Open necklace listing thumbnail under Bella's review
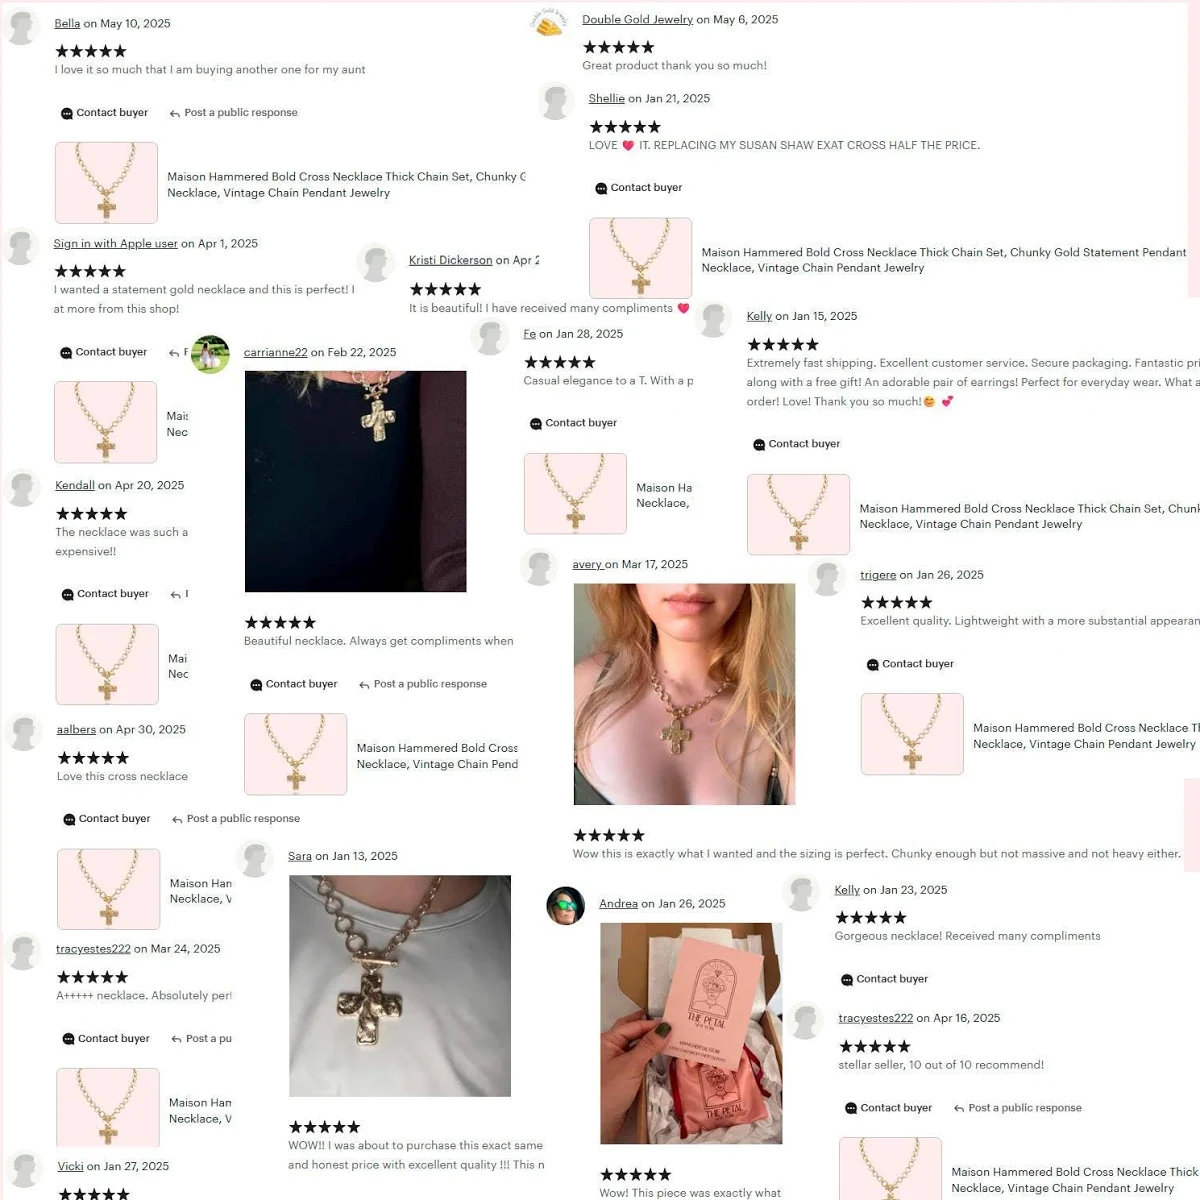The height and width of the screenshot is (1200, 1200). click(106, 183)
